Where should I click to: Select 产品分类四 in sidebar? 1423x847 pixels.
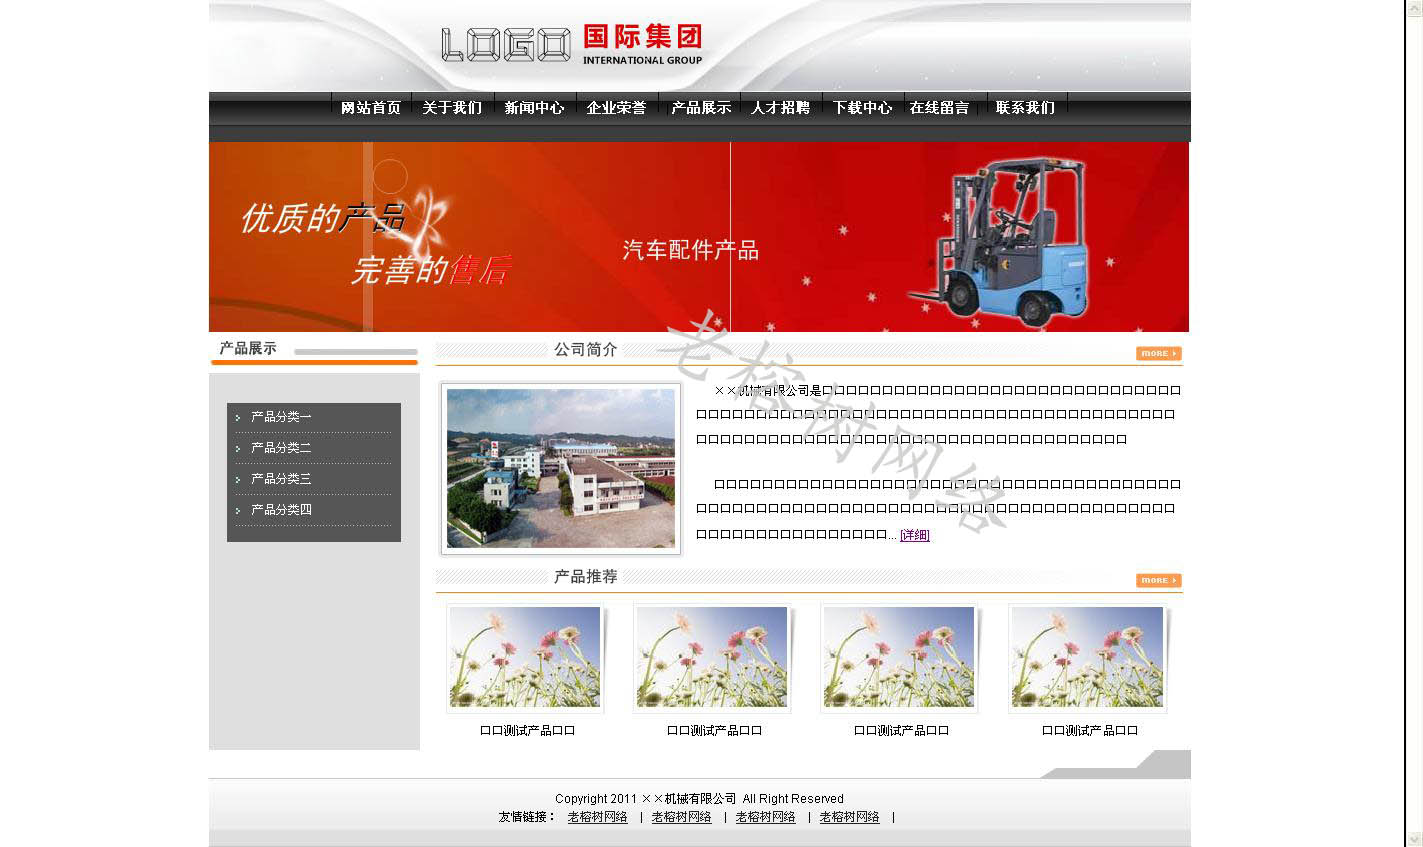click(x=281, y=510)
